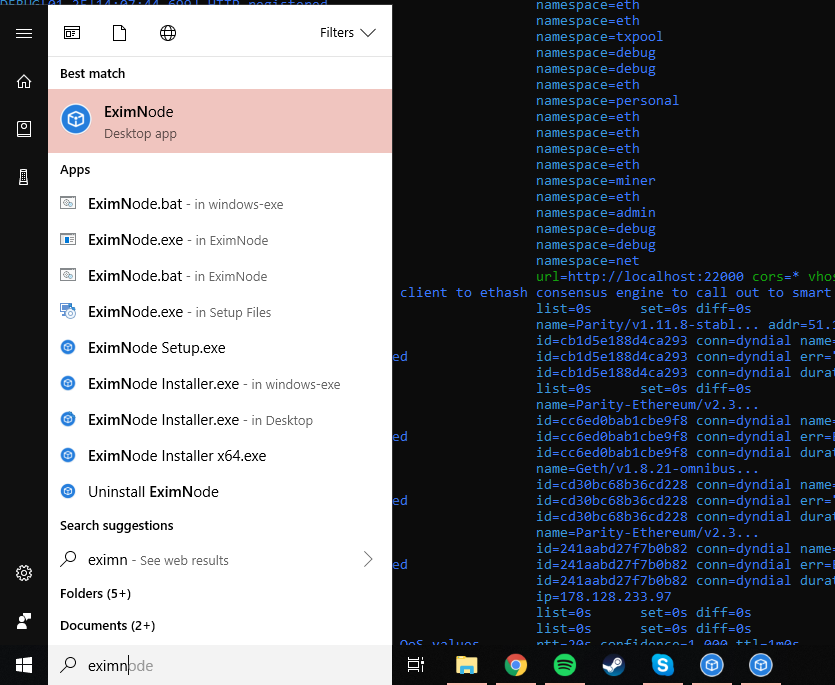Screen dimensions: 835x685
Task: Open EximNode Installer x64.exe result
Action: pos(220,456)
